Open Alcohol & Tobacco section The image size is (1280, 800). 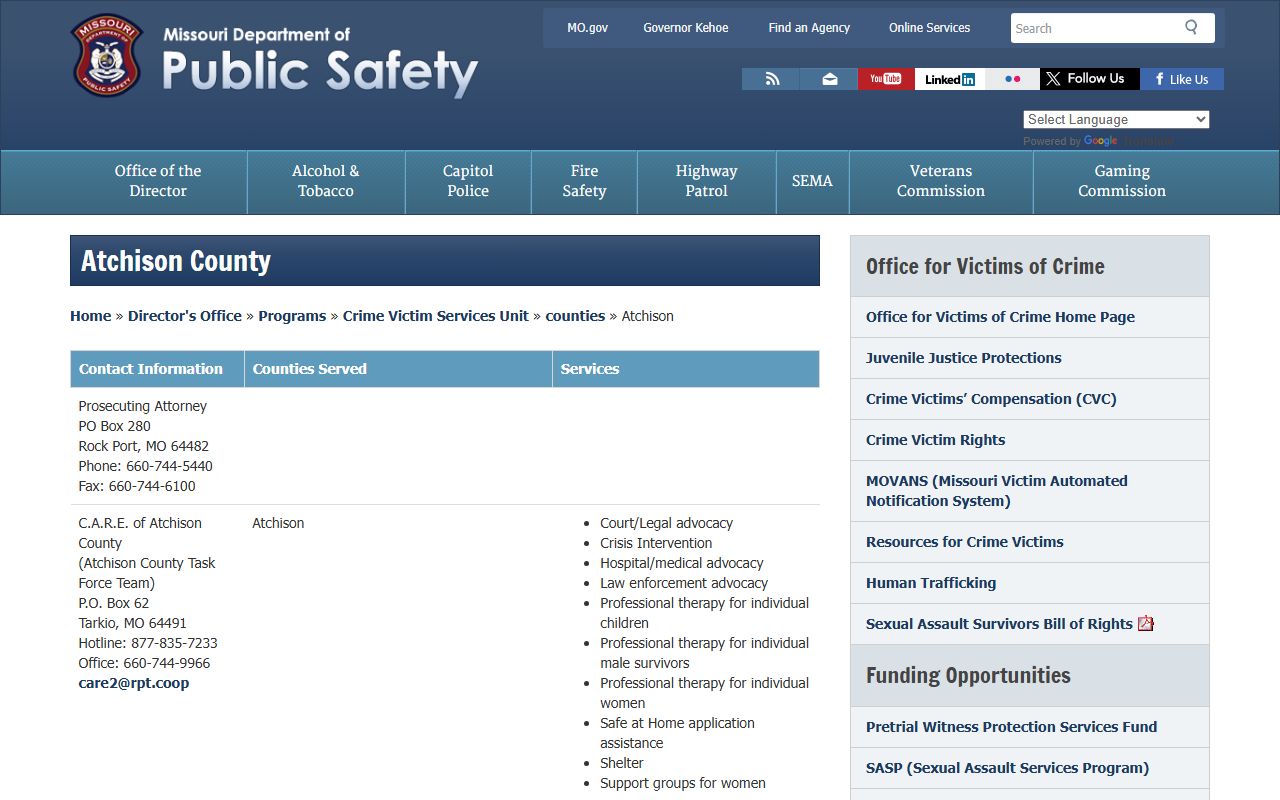click(x=326, y=181)
